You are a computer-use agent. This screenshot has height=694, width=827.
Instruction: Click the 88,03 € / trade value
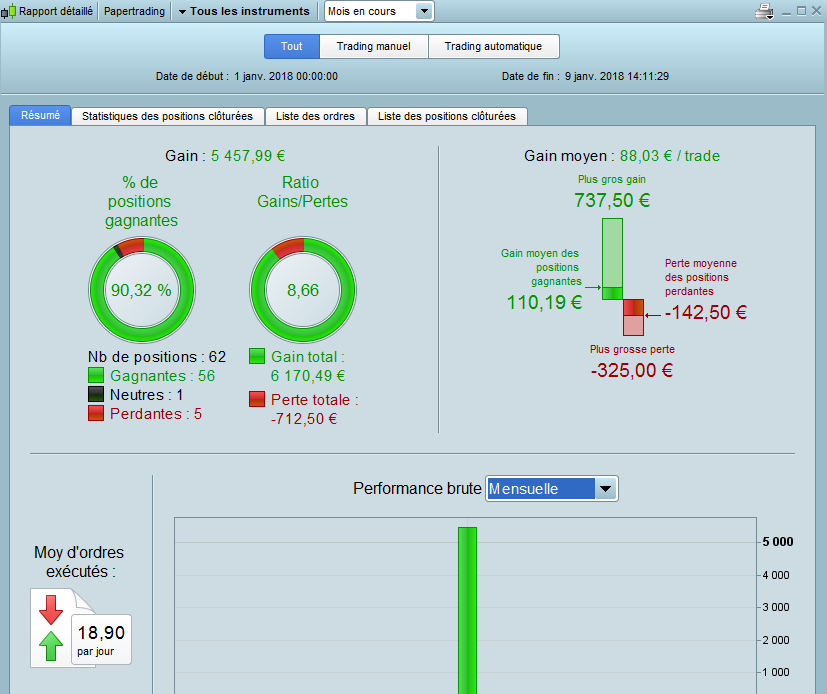coord(670,156)
